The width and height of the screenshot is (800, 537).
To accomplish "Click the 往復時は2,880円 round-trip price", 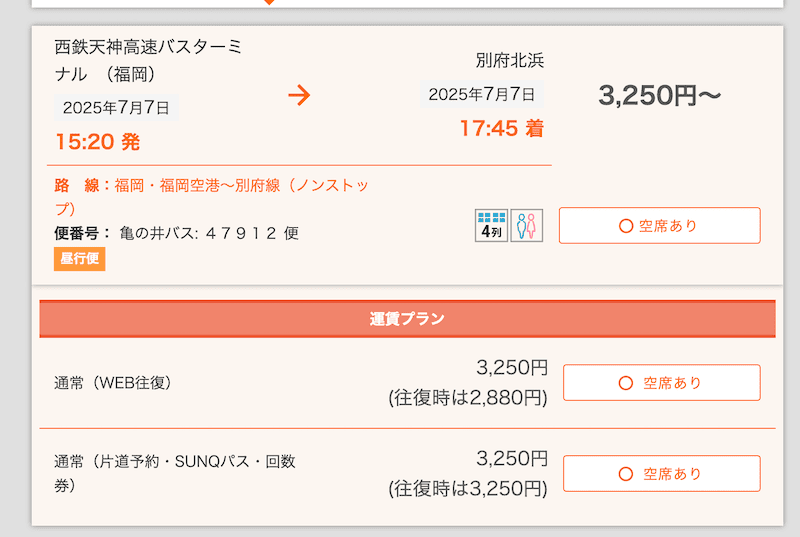I will [x=468, y=398].
